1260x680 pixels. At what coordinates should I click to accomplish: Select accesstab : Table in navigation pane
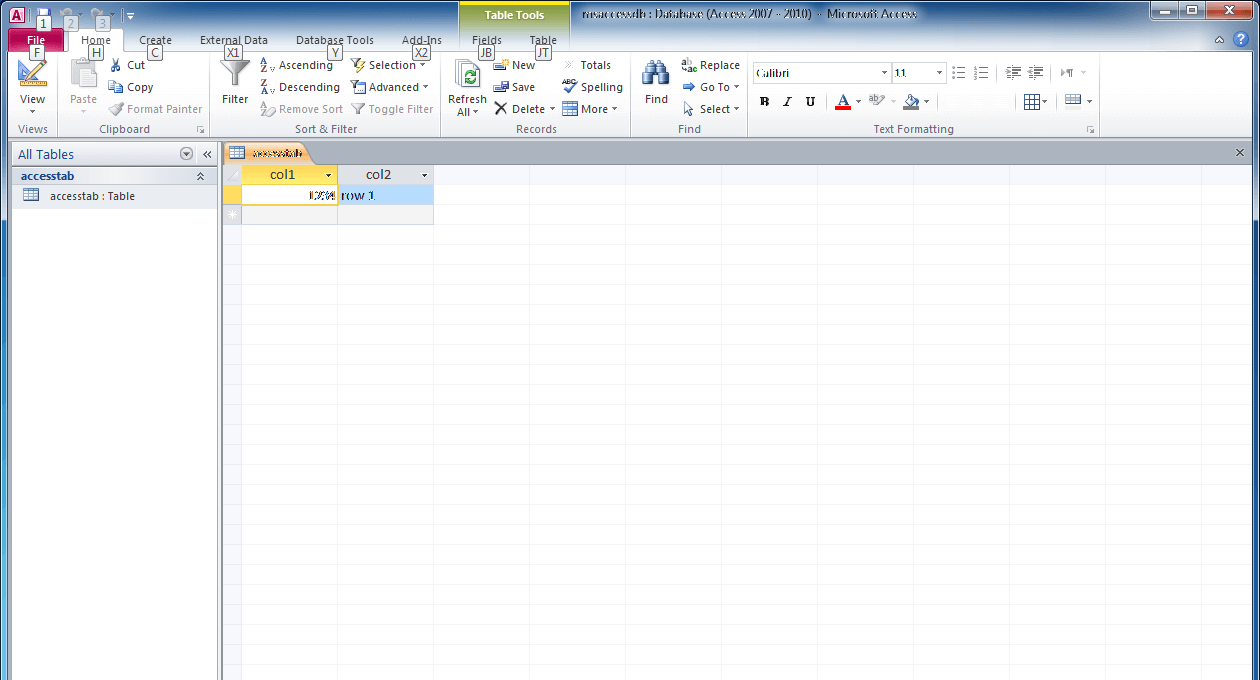pyautogui.click(x=92, y=196)
